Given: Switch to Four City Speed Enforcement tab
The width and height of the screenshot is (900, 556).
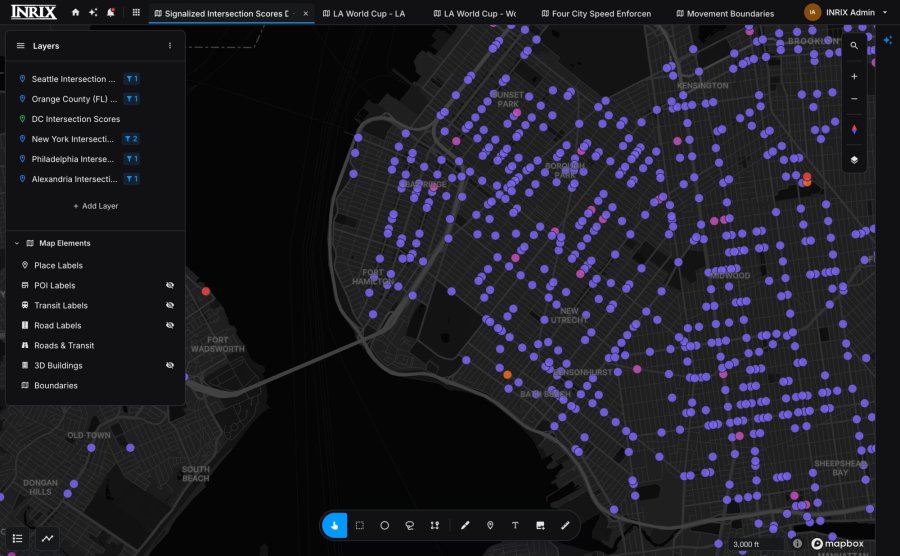Looking at the screenshot, I should pyautogui.click(x=596, y=13).
